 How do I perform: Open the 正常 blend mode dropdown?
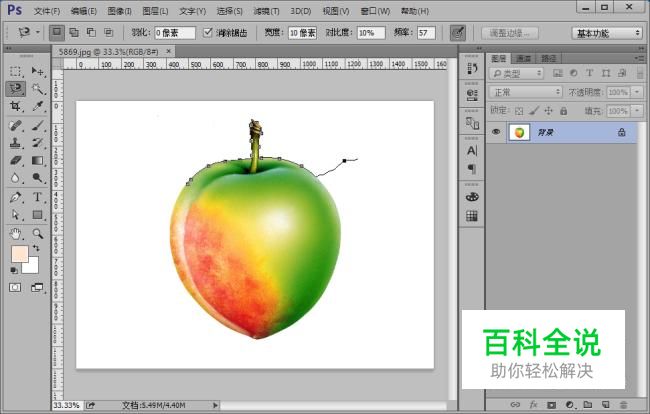(525, 92)
